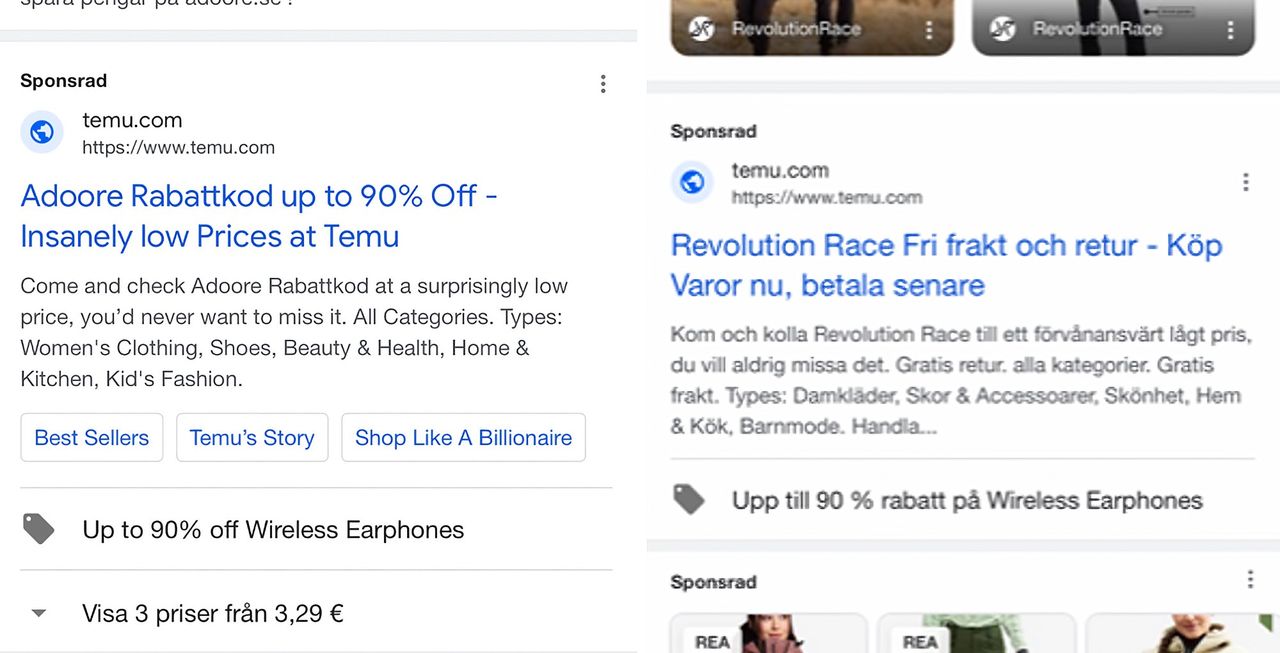
Task: Expand the Visa 3 priser från 3,29 € arrow
Action: pos(39,613)
